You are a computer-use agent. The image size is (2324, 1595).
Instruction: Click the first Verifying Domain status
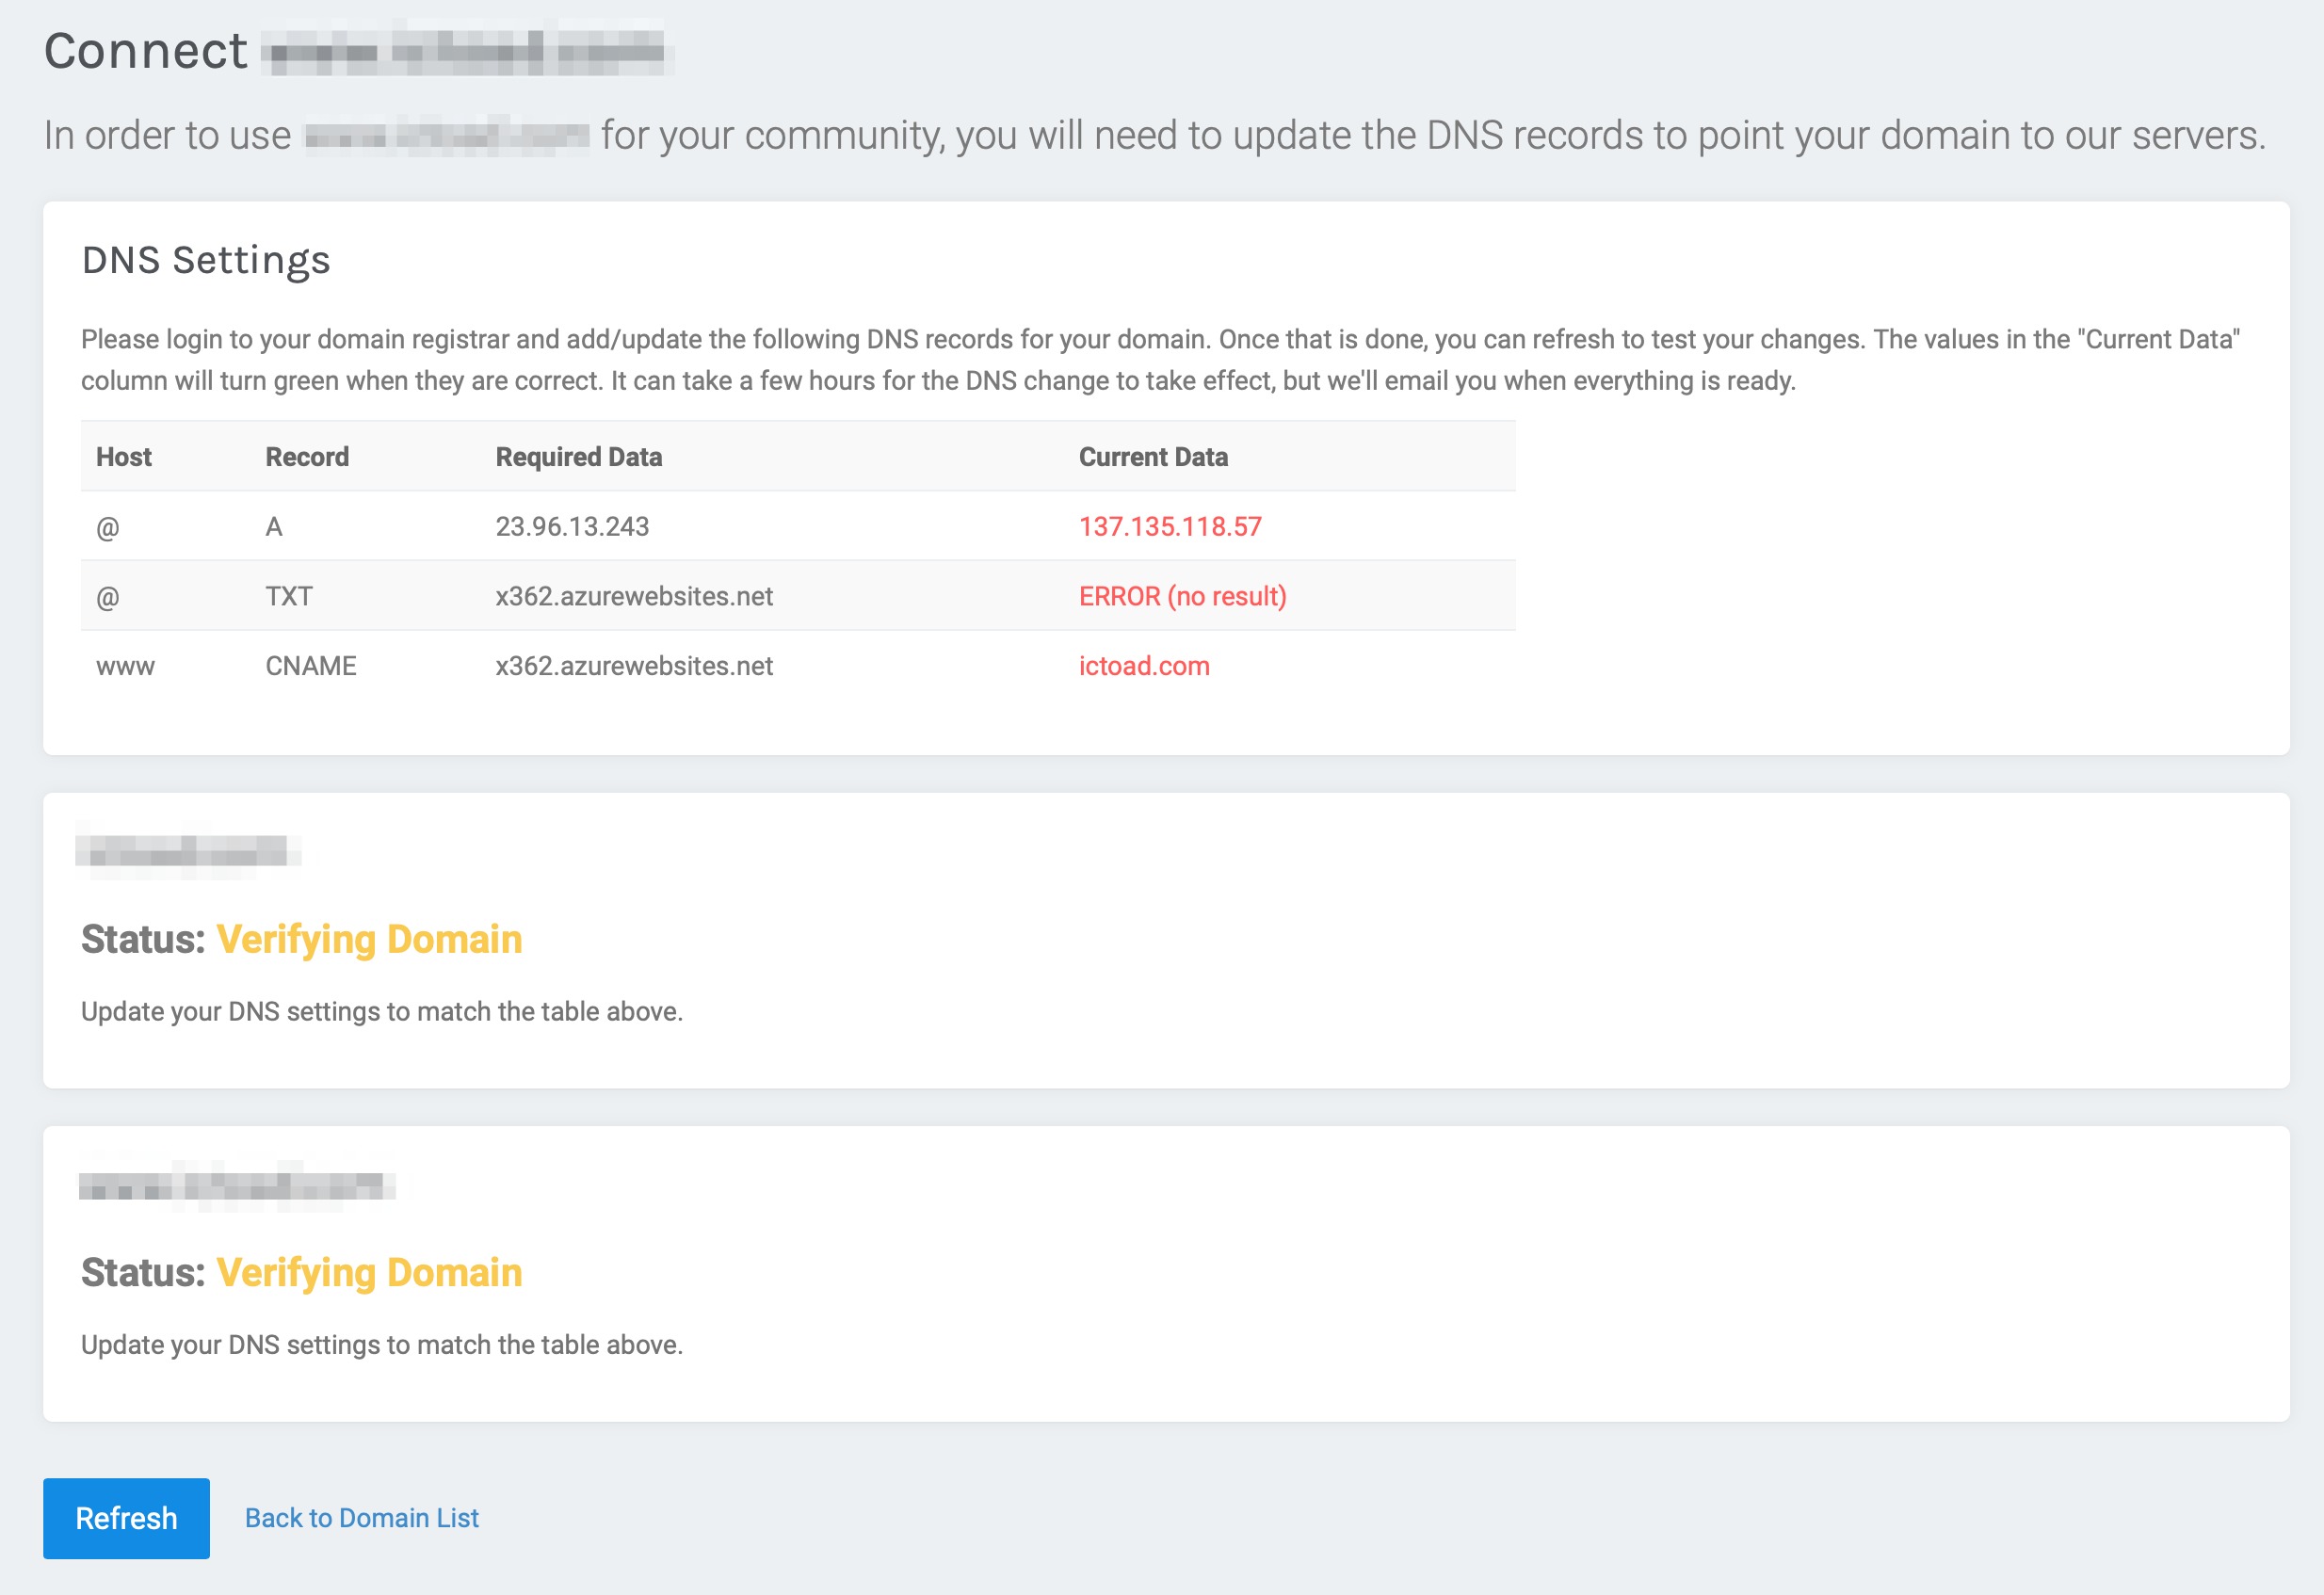pos(368,939)
